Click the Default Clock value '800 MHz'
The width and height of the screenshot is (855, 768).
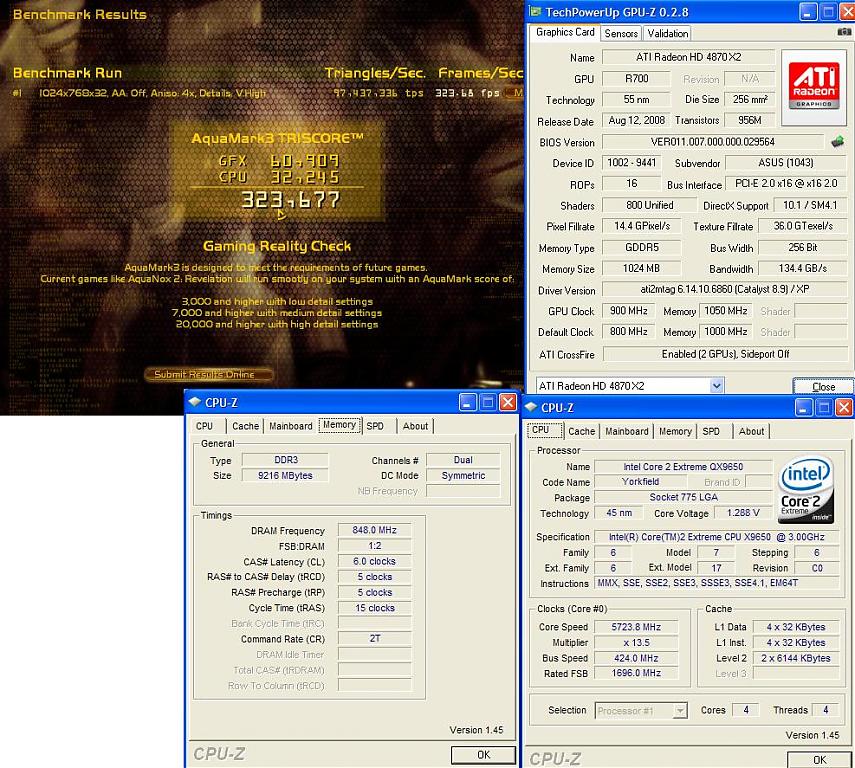tap(628, 332)
